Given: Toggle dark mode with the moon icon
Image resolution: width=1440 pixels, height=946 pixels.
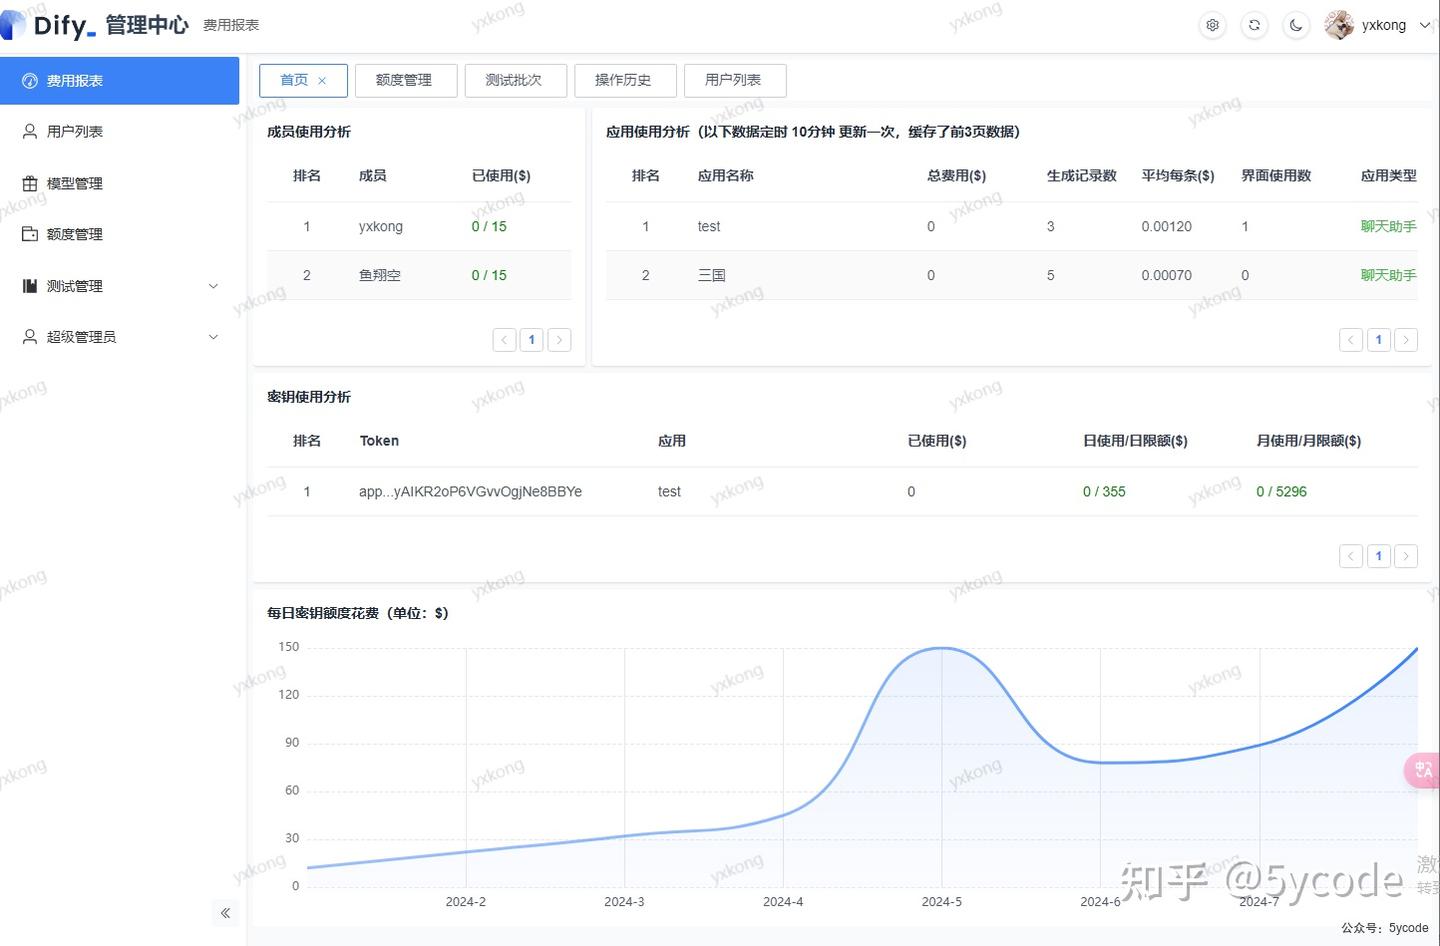Looking at the screenshot, I should point(1296,25).
